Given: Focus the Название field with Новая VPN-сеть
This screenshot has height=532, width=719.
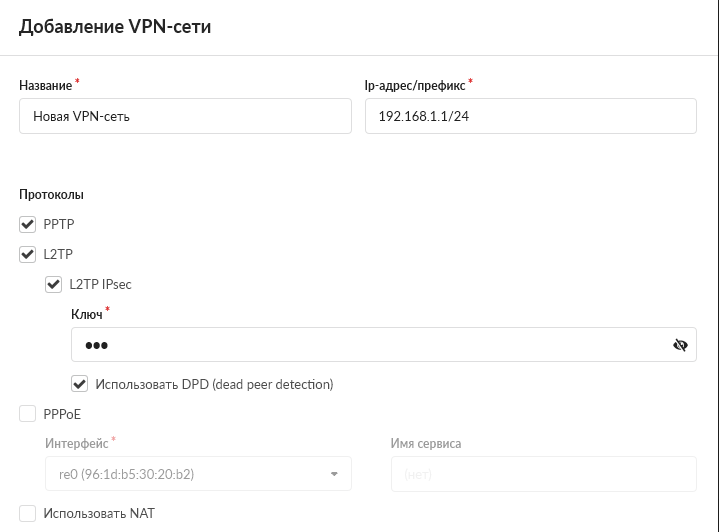Looking at the screenshot, I should point(185,116).
